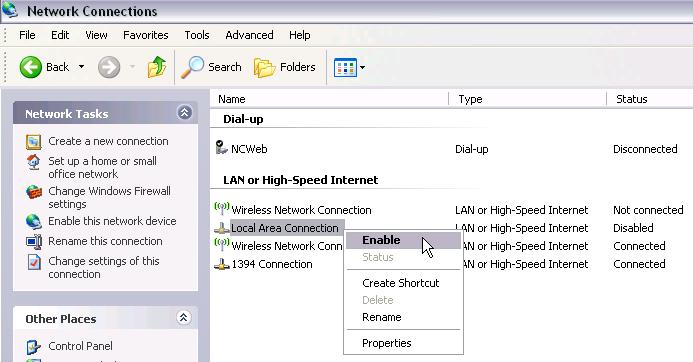Open the Help menu
Viewport: 693px width, 362px height.
click(300, 35)
